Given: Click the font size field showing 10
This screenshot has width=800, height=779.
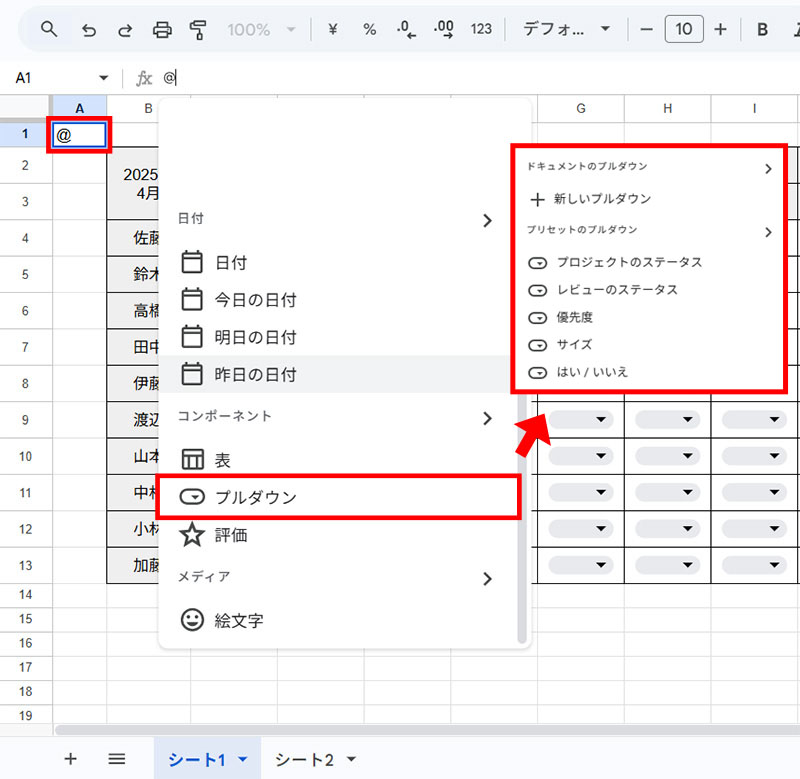Looking at the screenshot, I should (684, 29).
